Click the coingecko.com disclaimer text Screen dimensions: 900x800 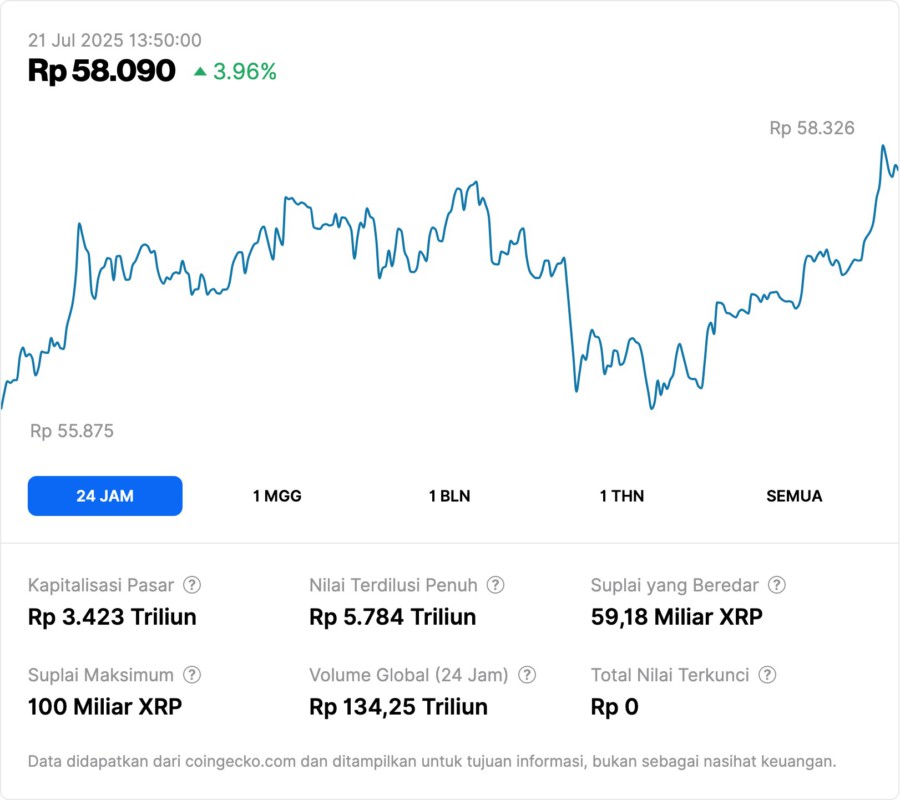pos(431,762)
